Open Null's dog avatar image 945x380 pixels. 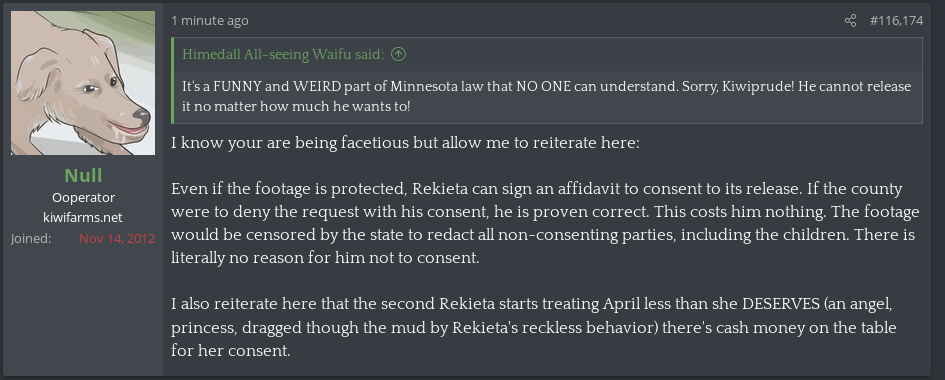83,83
